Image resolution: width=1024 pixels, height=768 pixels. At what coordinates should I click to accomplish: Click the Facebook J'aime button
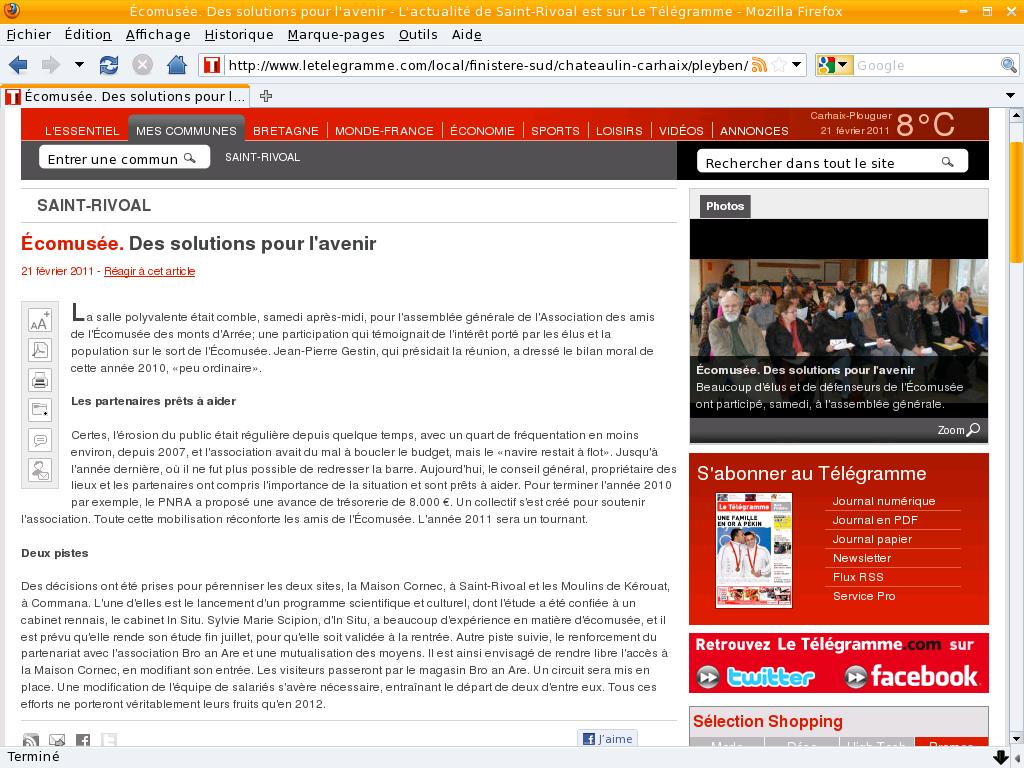[607, 739]
